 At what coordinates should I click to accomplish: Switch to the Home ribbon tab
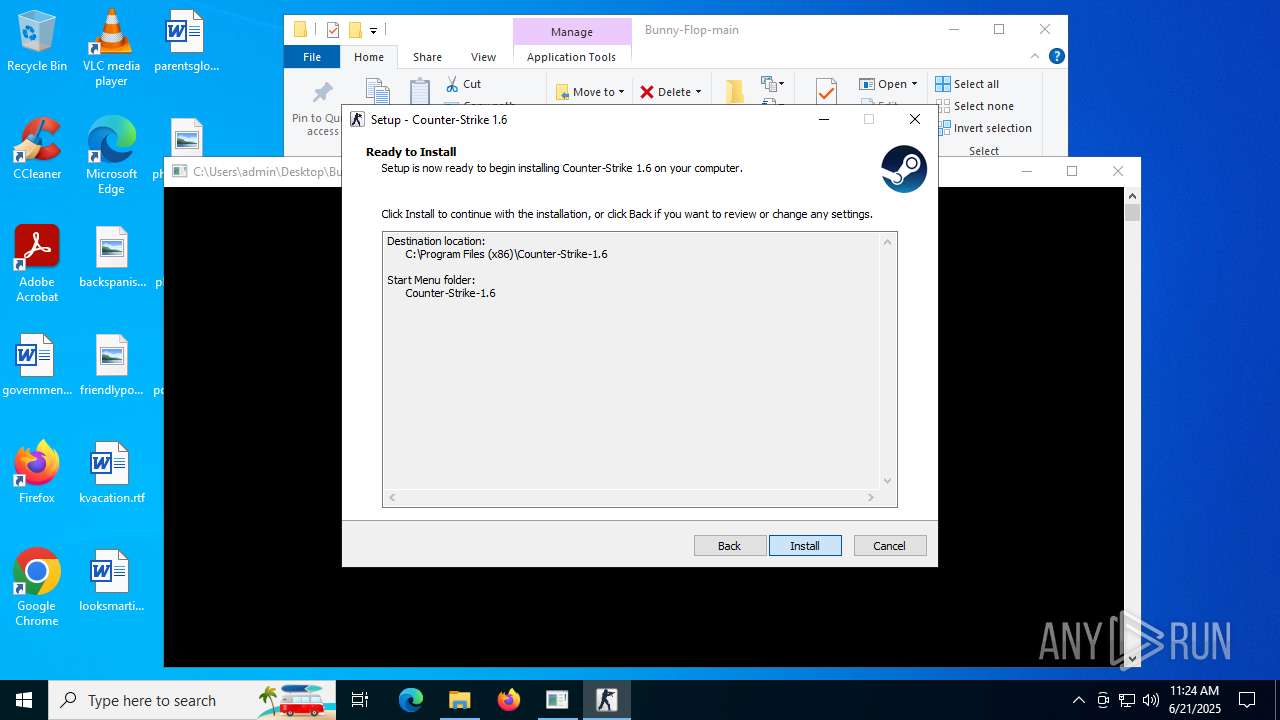tap(369, 57)
